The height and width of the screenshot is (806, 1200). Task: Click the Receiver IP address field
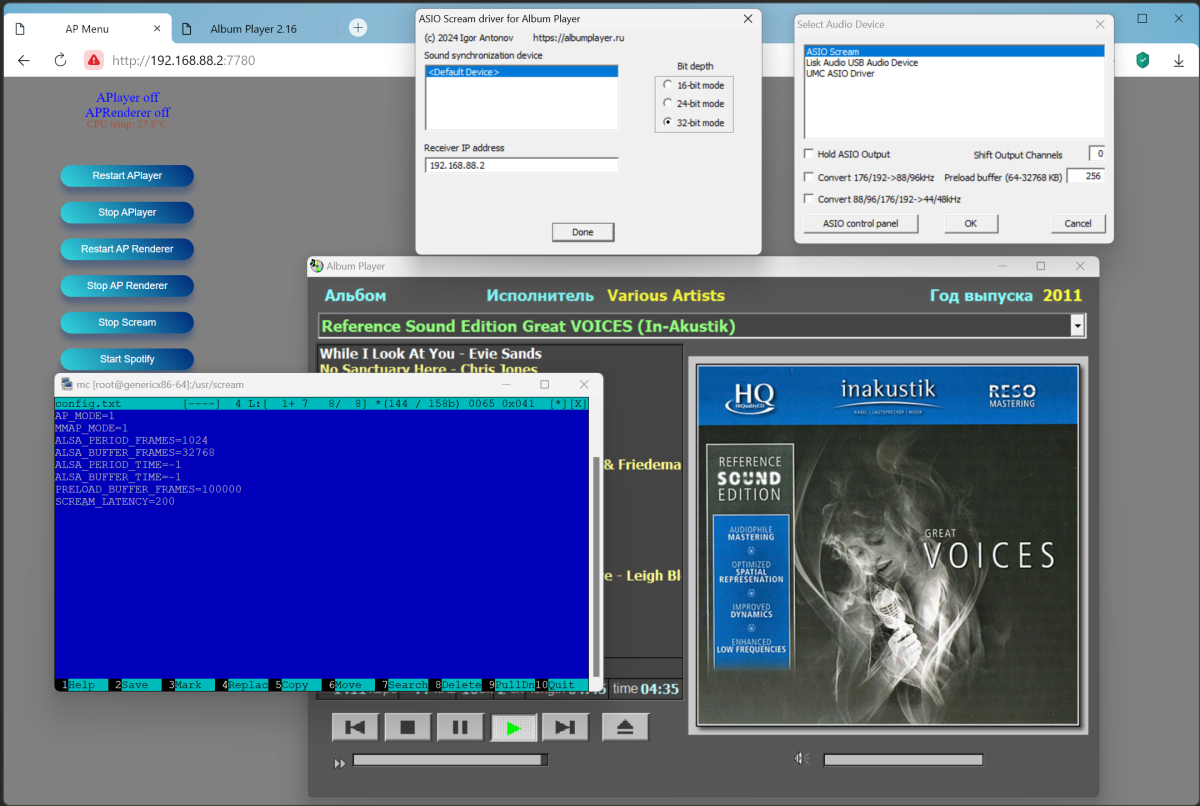(521, 165)
